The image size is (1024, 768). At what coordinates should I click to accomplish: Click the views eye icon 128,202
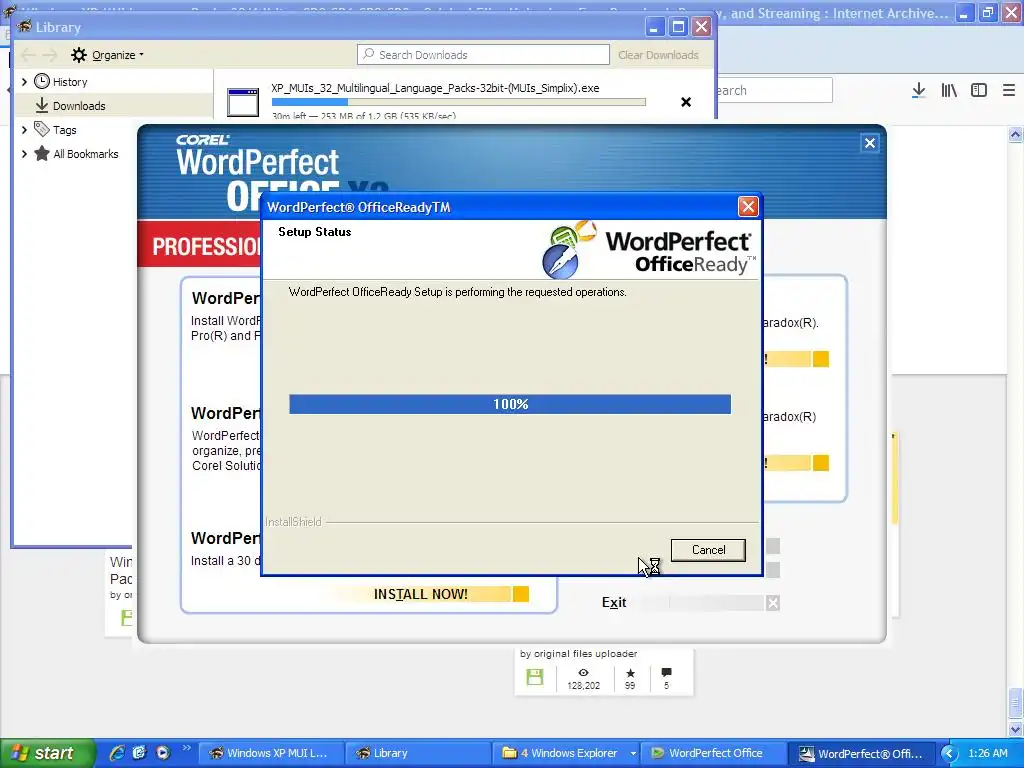click(x=583, y=673)
